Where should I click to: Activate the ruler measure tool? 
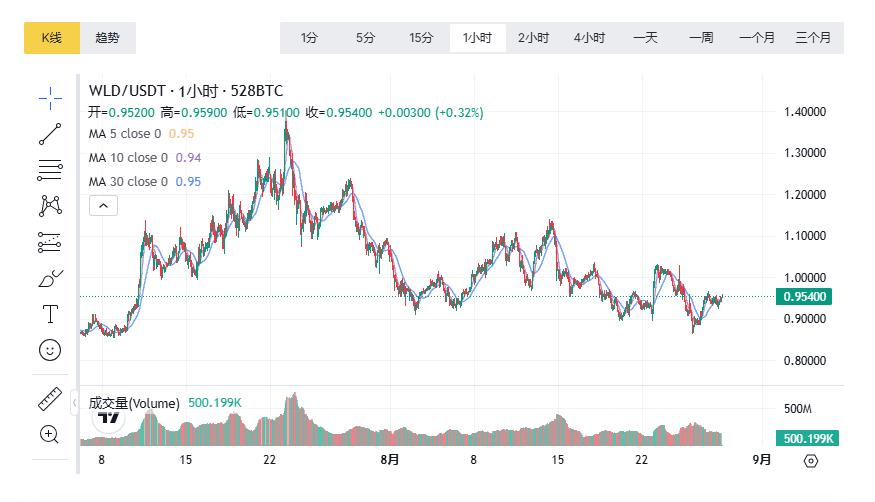50,398
